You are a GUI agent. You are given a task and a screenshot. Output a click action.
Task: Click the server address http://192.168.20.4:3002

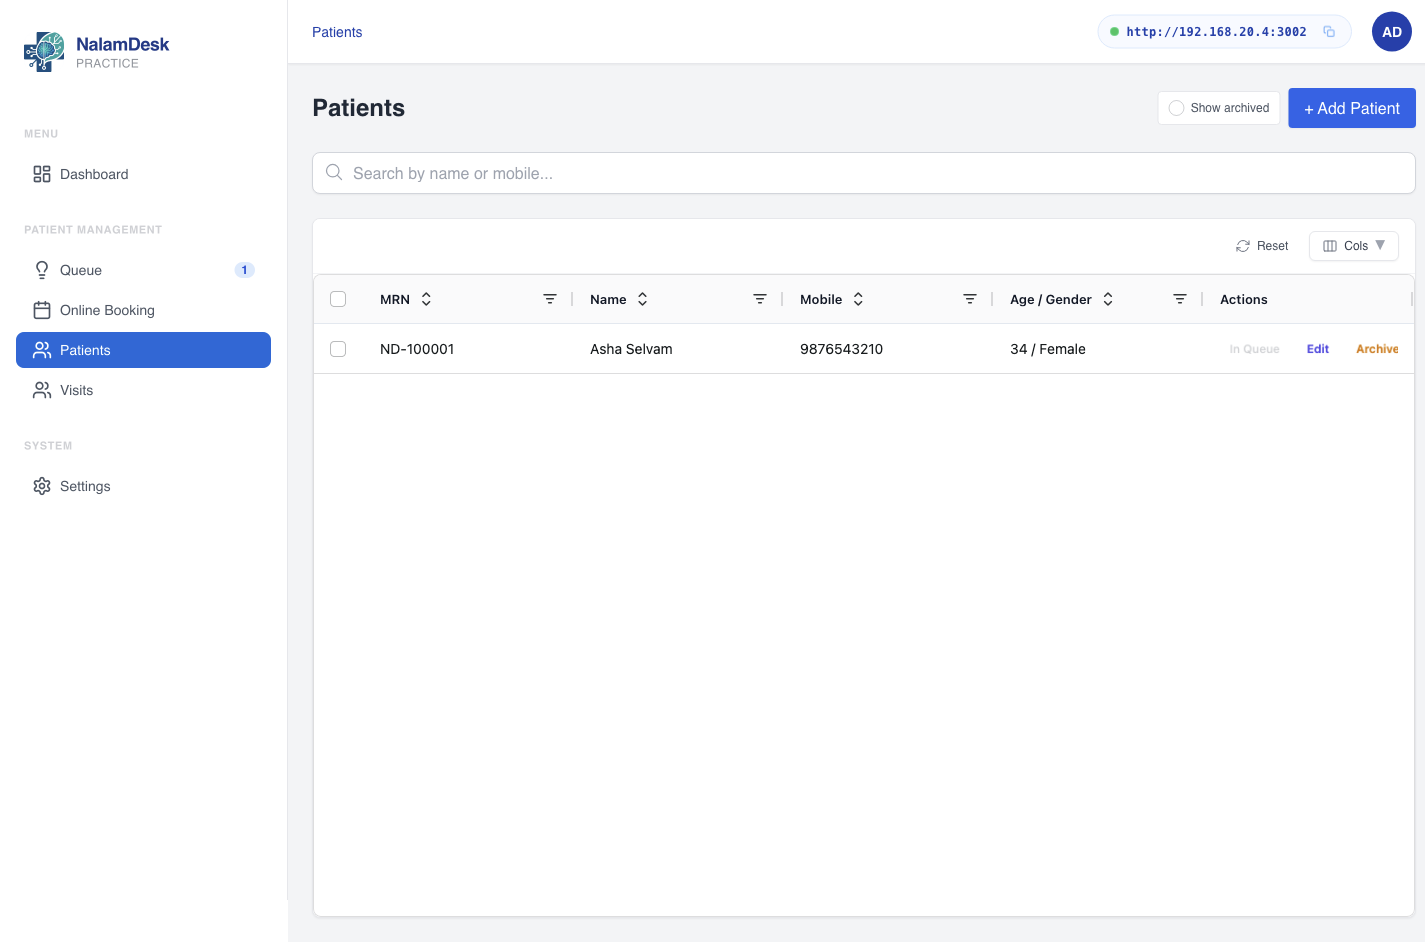pyautogui.click(x=1216, y=32)
